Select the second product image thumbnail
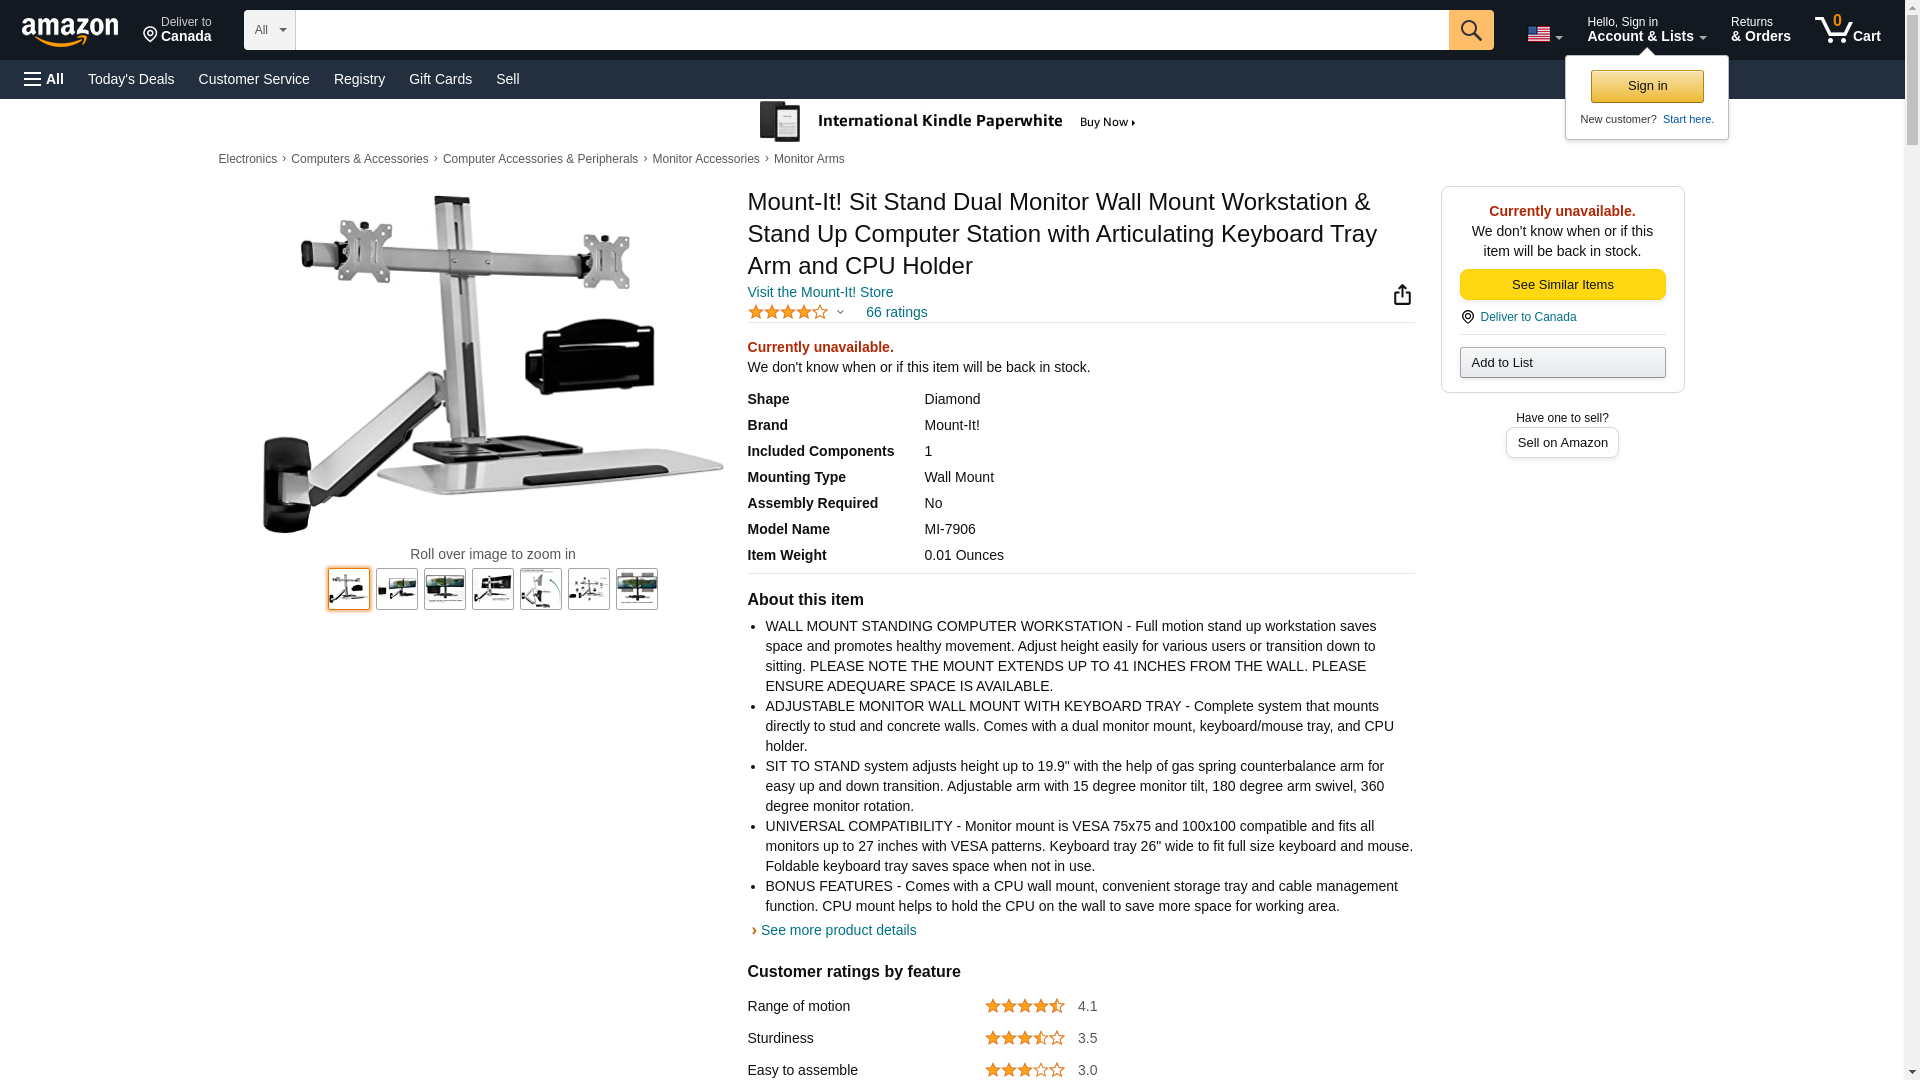This screenshot has width=1920, height=1080. [397, 589]
